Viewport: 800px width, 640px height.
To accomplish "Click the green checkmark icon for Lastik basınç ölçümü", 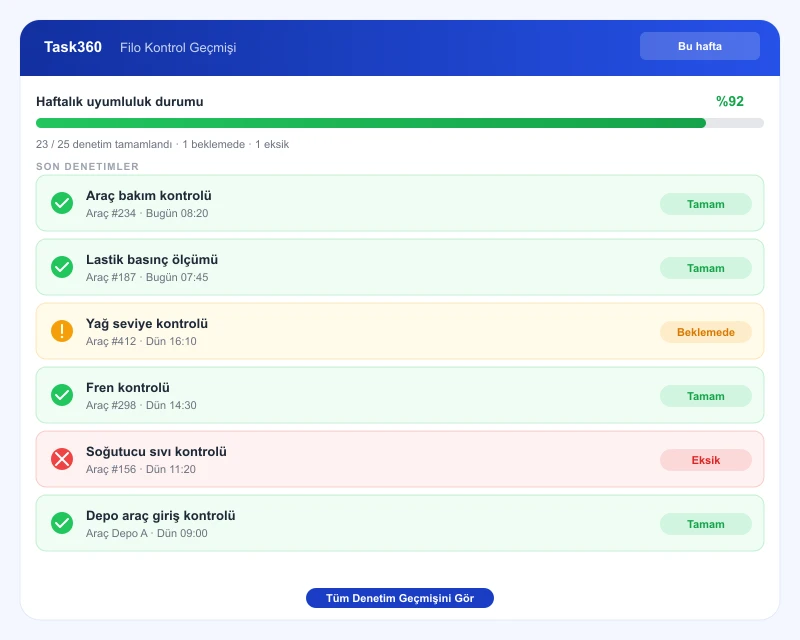I will pos(62,267).
